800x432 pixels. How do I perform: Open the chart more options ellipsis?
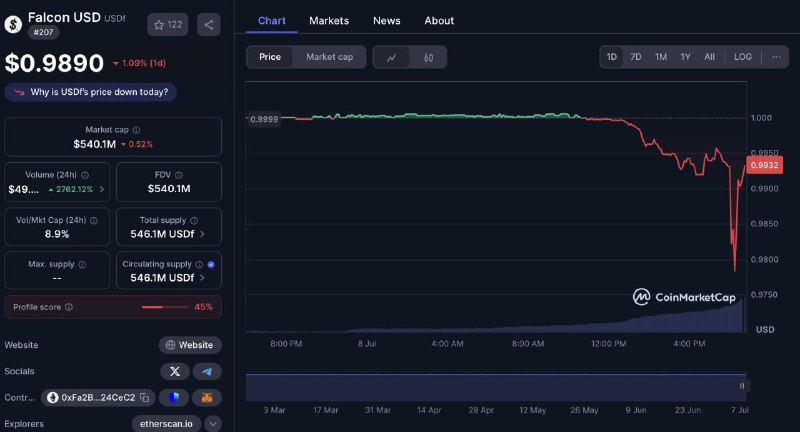click(x=776, y=57)
